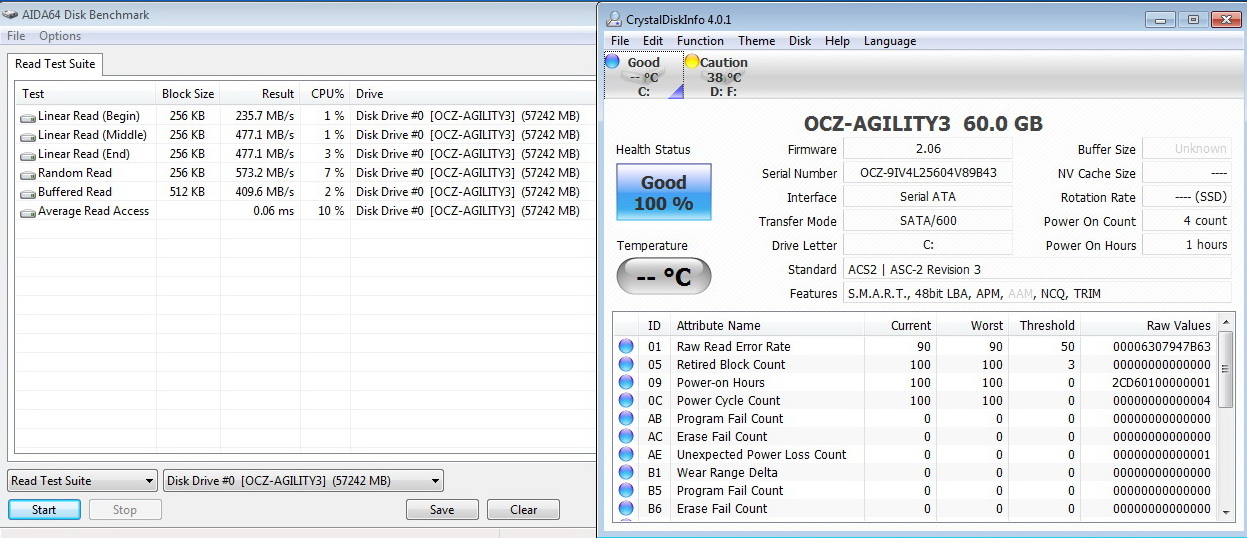Click the blue orb for attribute AB Program Fail Count
The image size is (1247, 538).
(x=626, y=419)
